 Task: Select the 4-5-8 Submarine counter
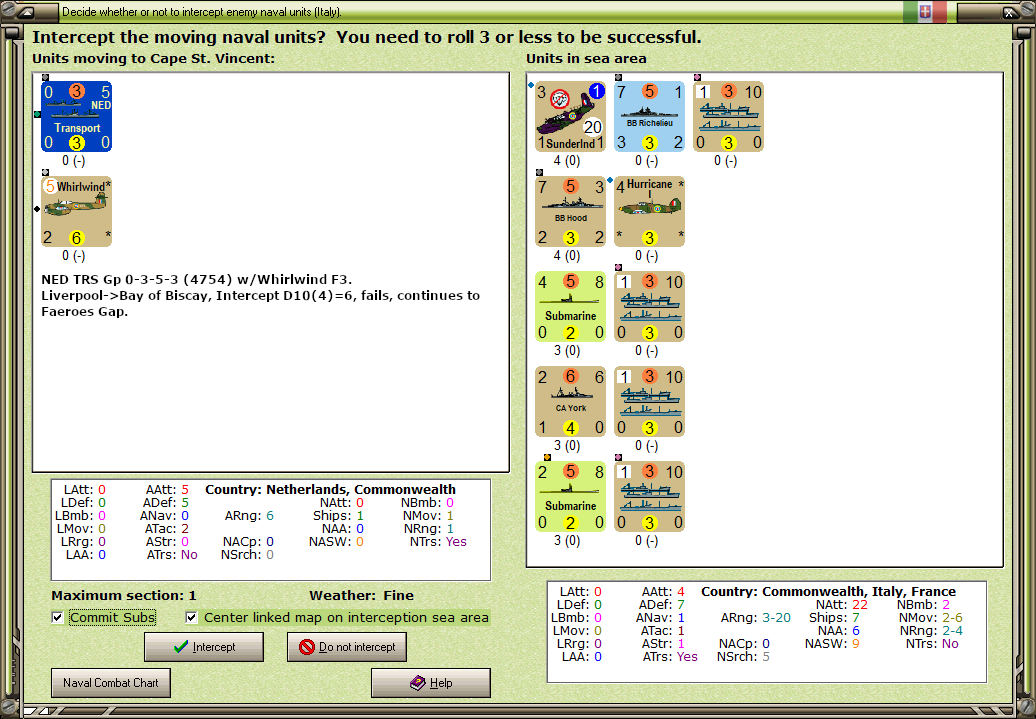pyautogui.click(x=570, y=307)
